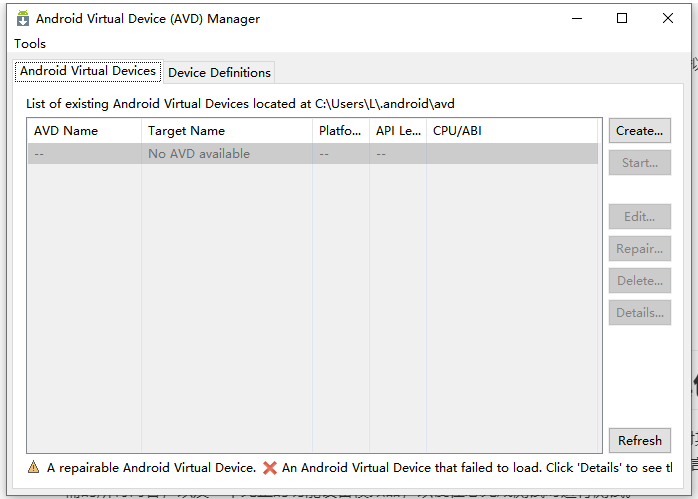Maximize the AVD Manager window
This screenshot has width=698, height=499.
[622, 18]
